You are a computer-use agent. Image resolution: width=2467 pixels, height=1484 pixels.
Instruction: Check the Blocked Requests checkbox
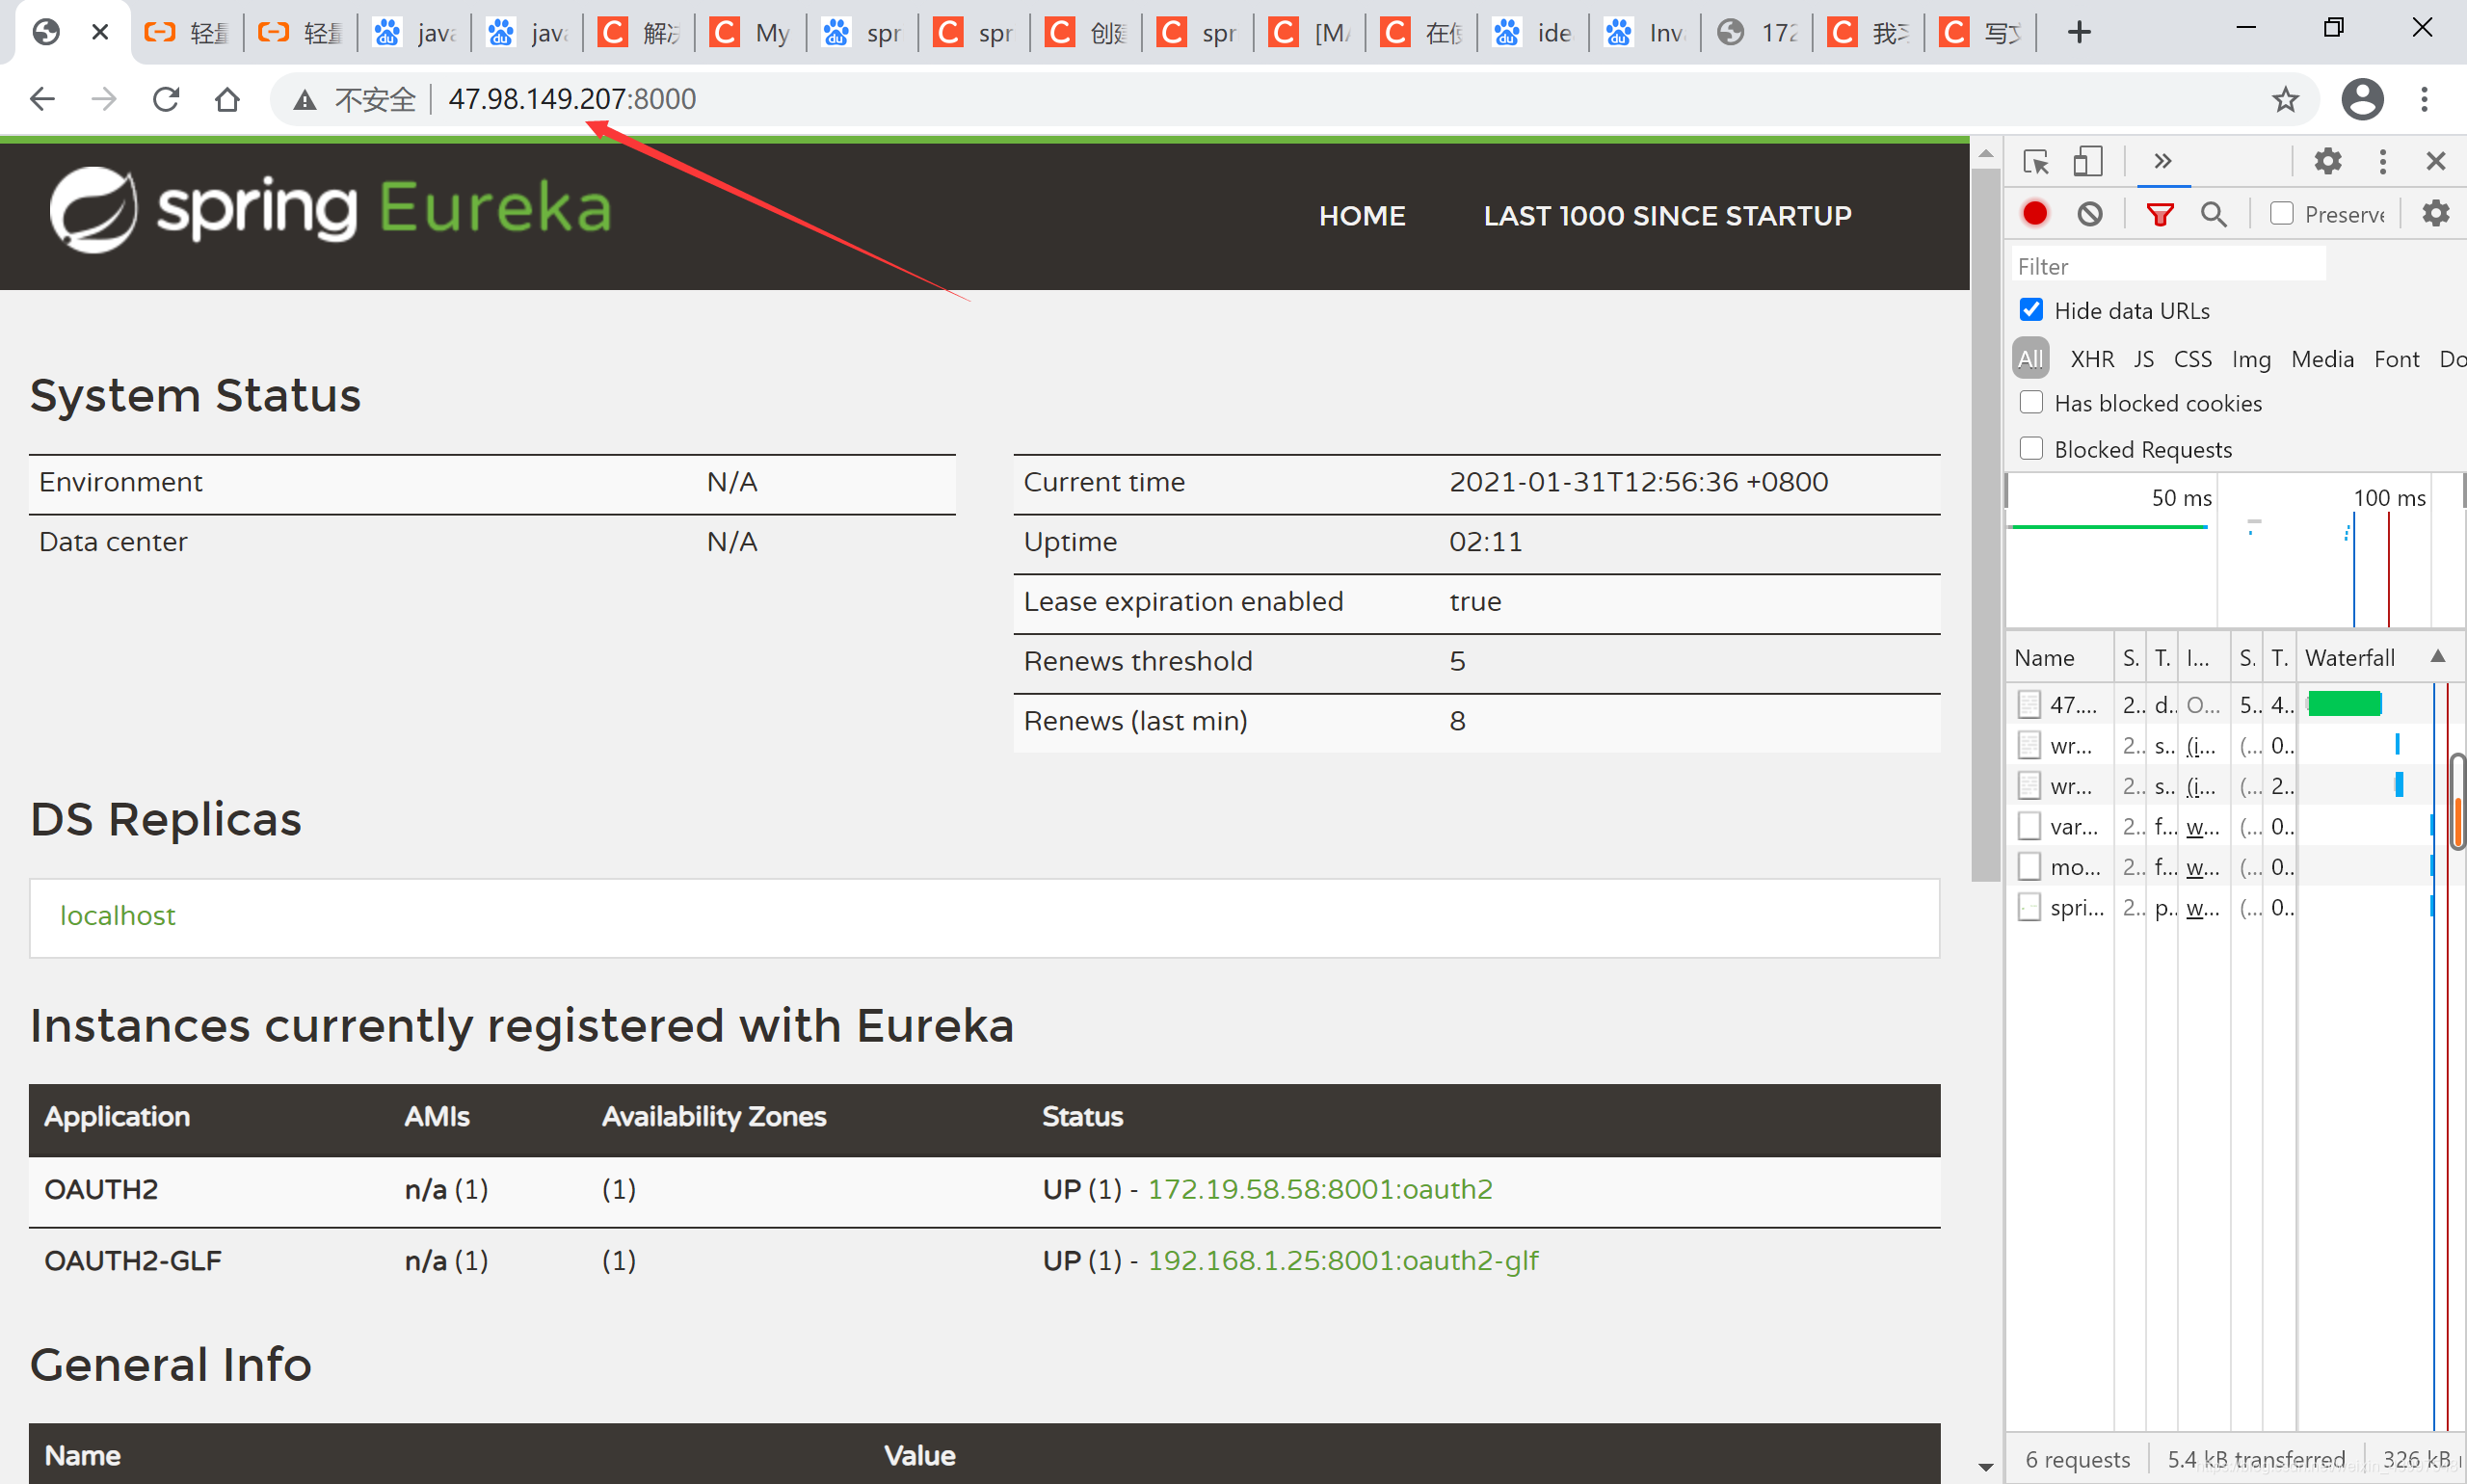click(2031, 449)
